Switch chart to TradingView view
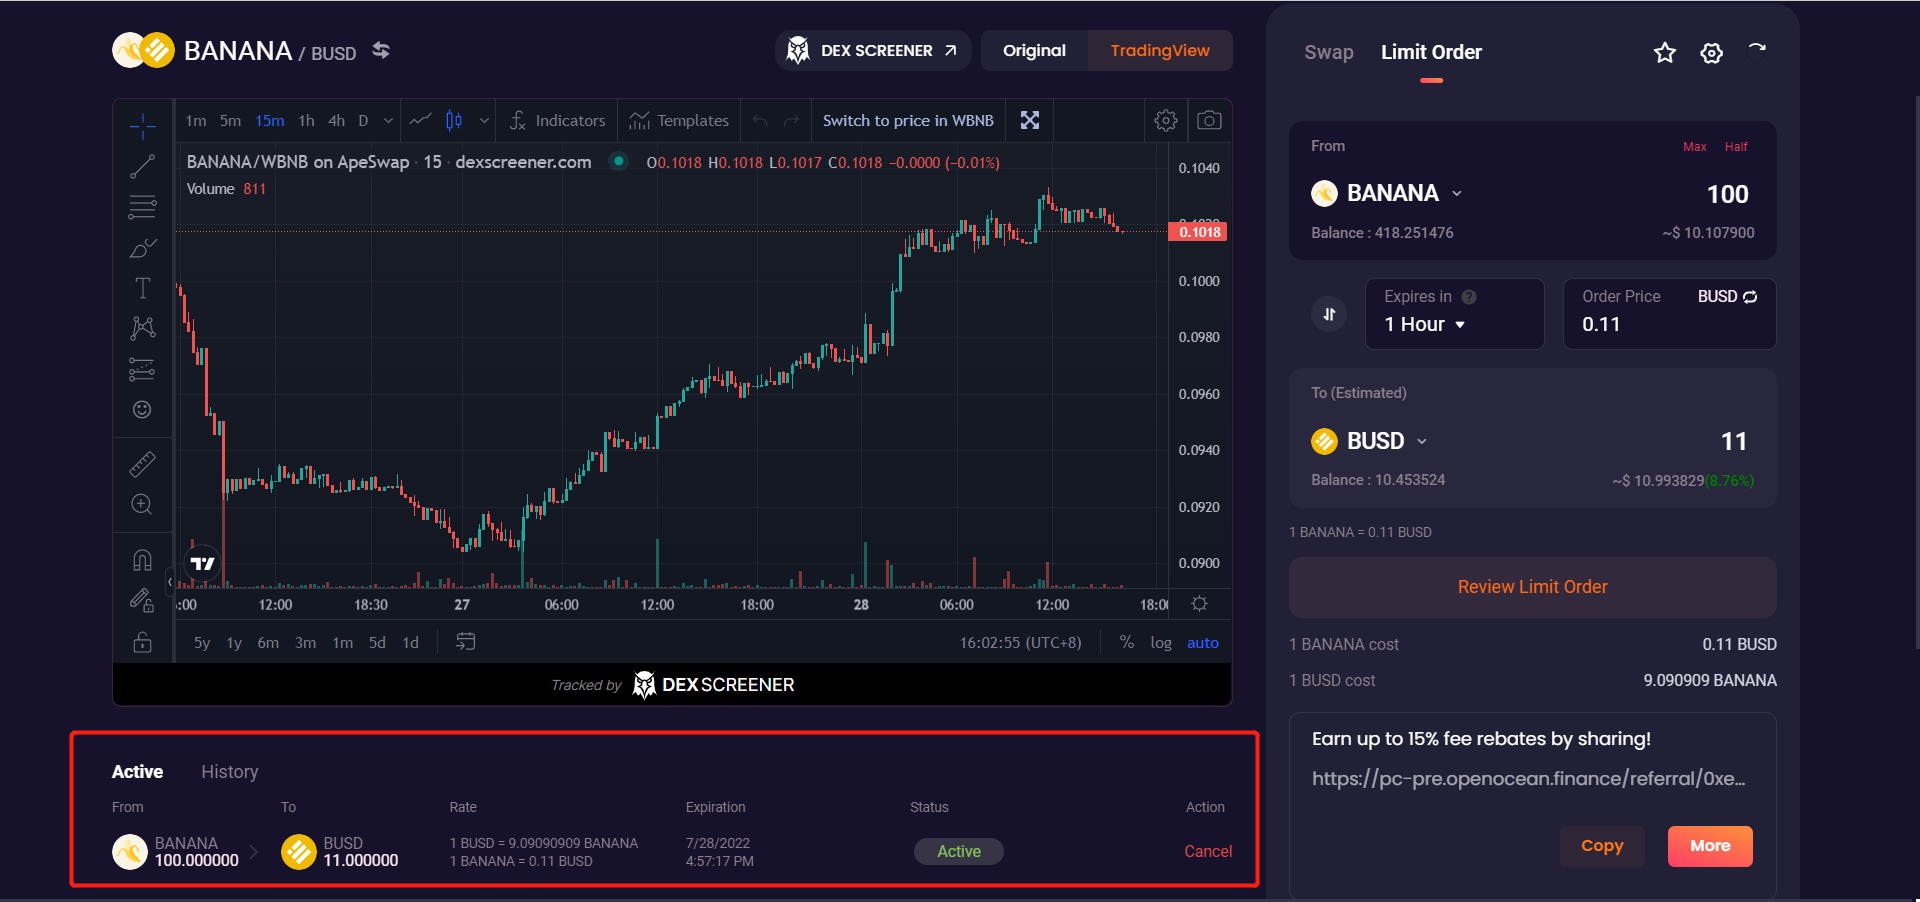 click(x=1160, y=50)
